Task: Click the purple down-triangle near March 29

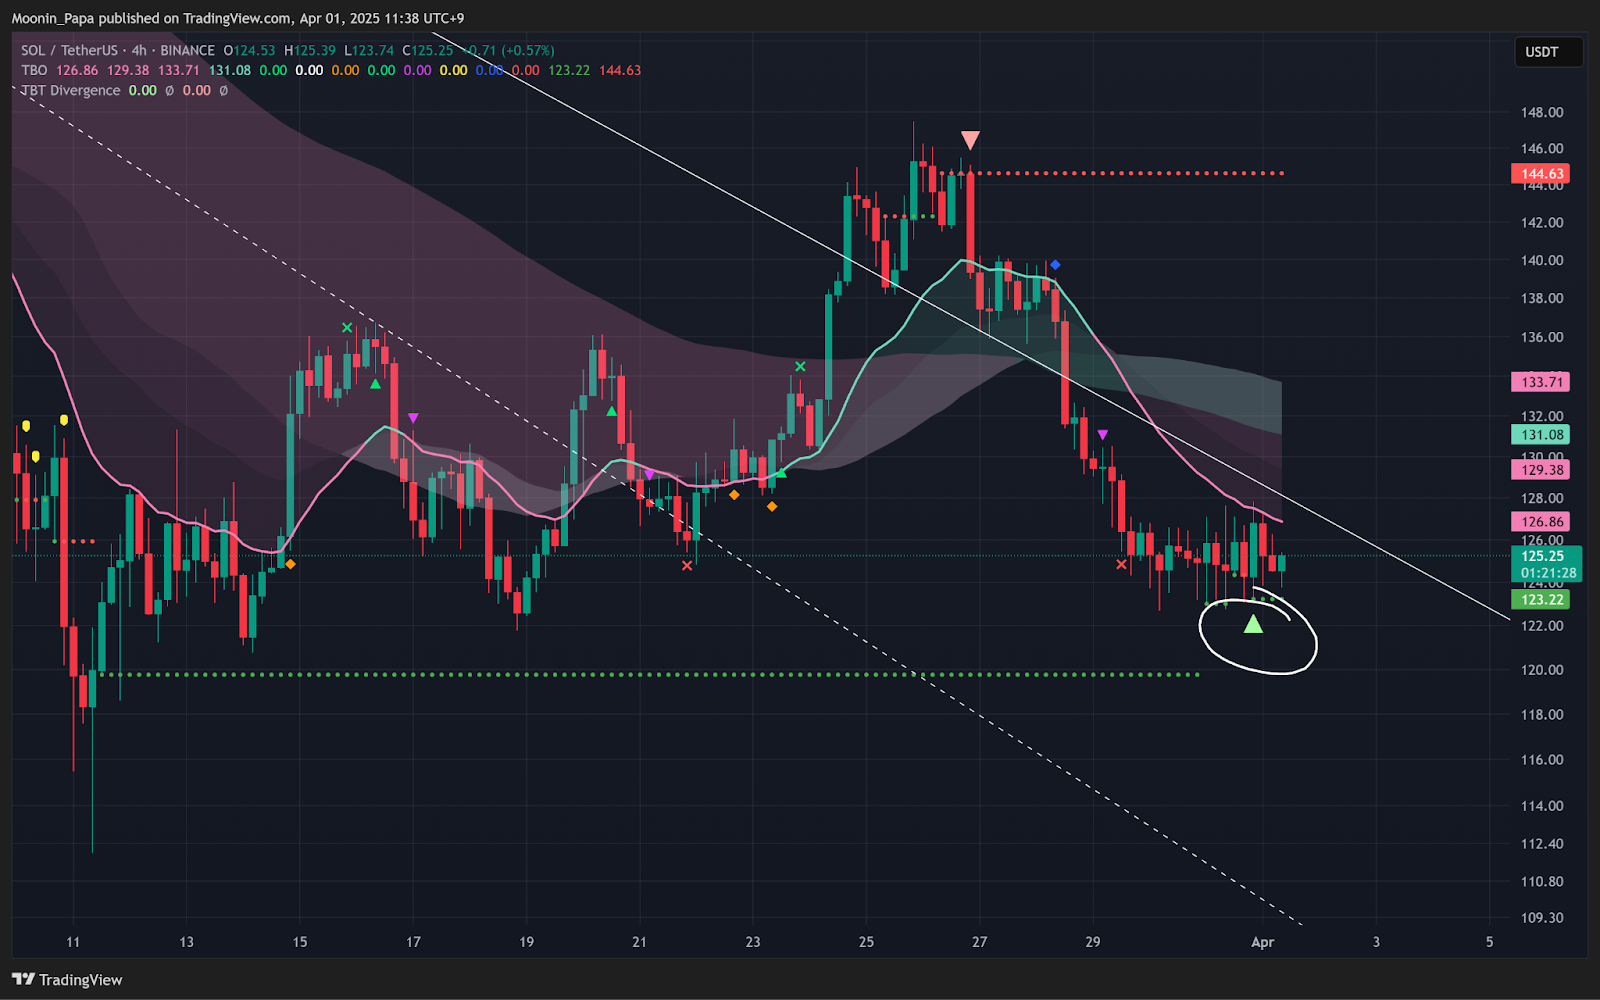Action: pos(1102,435)
